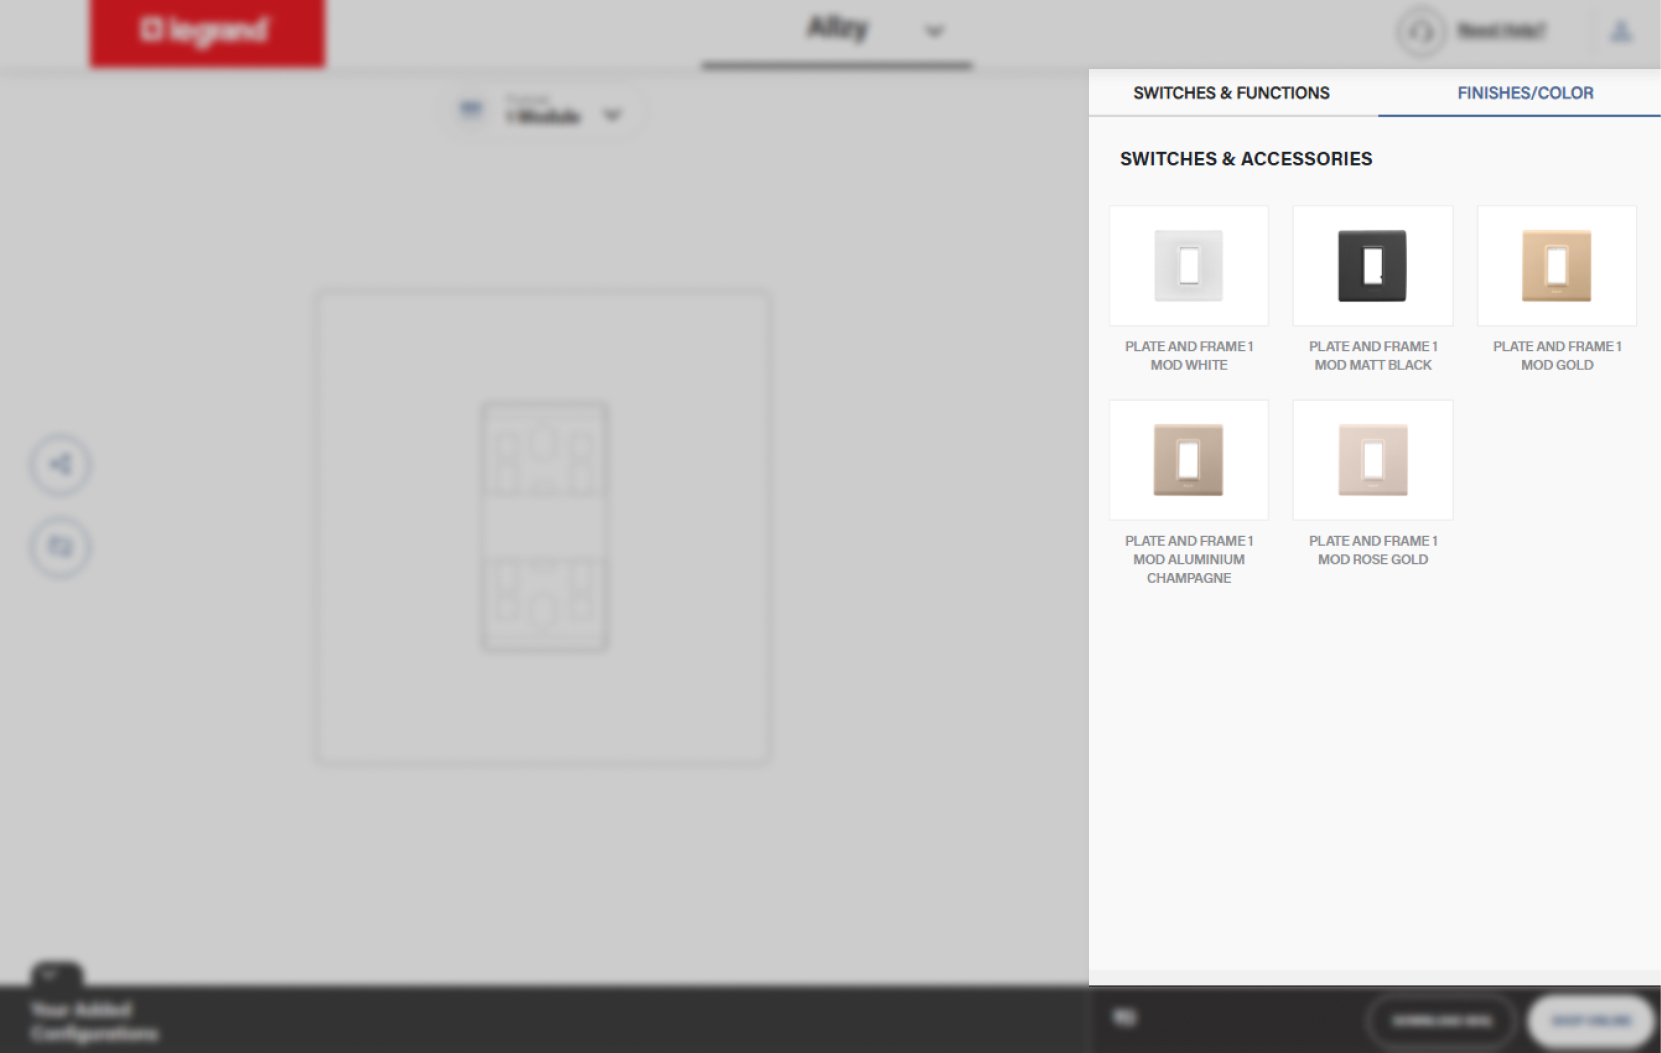1661x1053 pixels.
Task: Choose the Mod Rose Gold plate finish
Action: 1372,461
